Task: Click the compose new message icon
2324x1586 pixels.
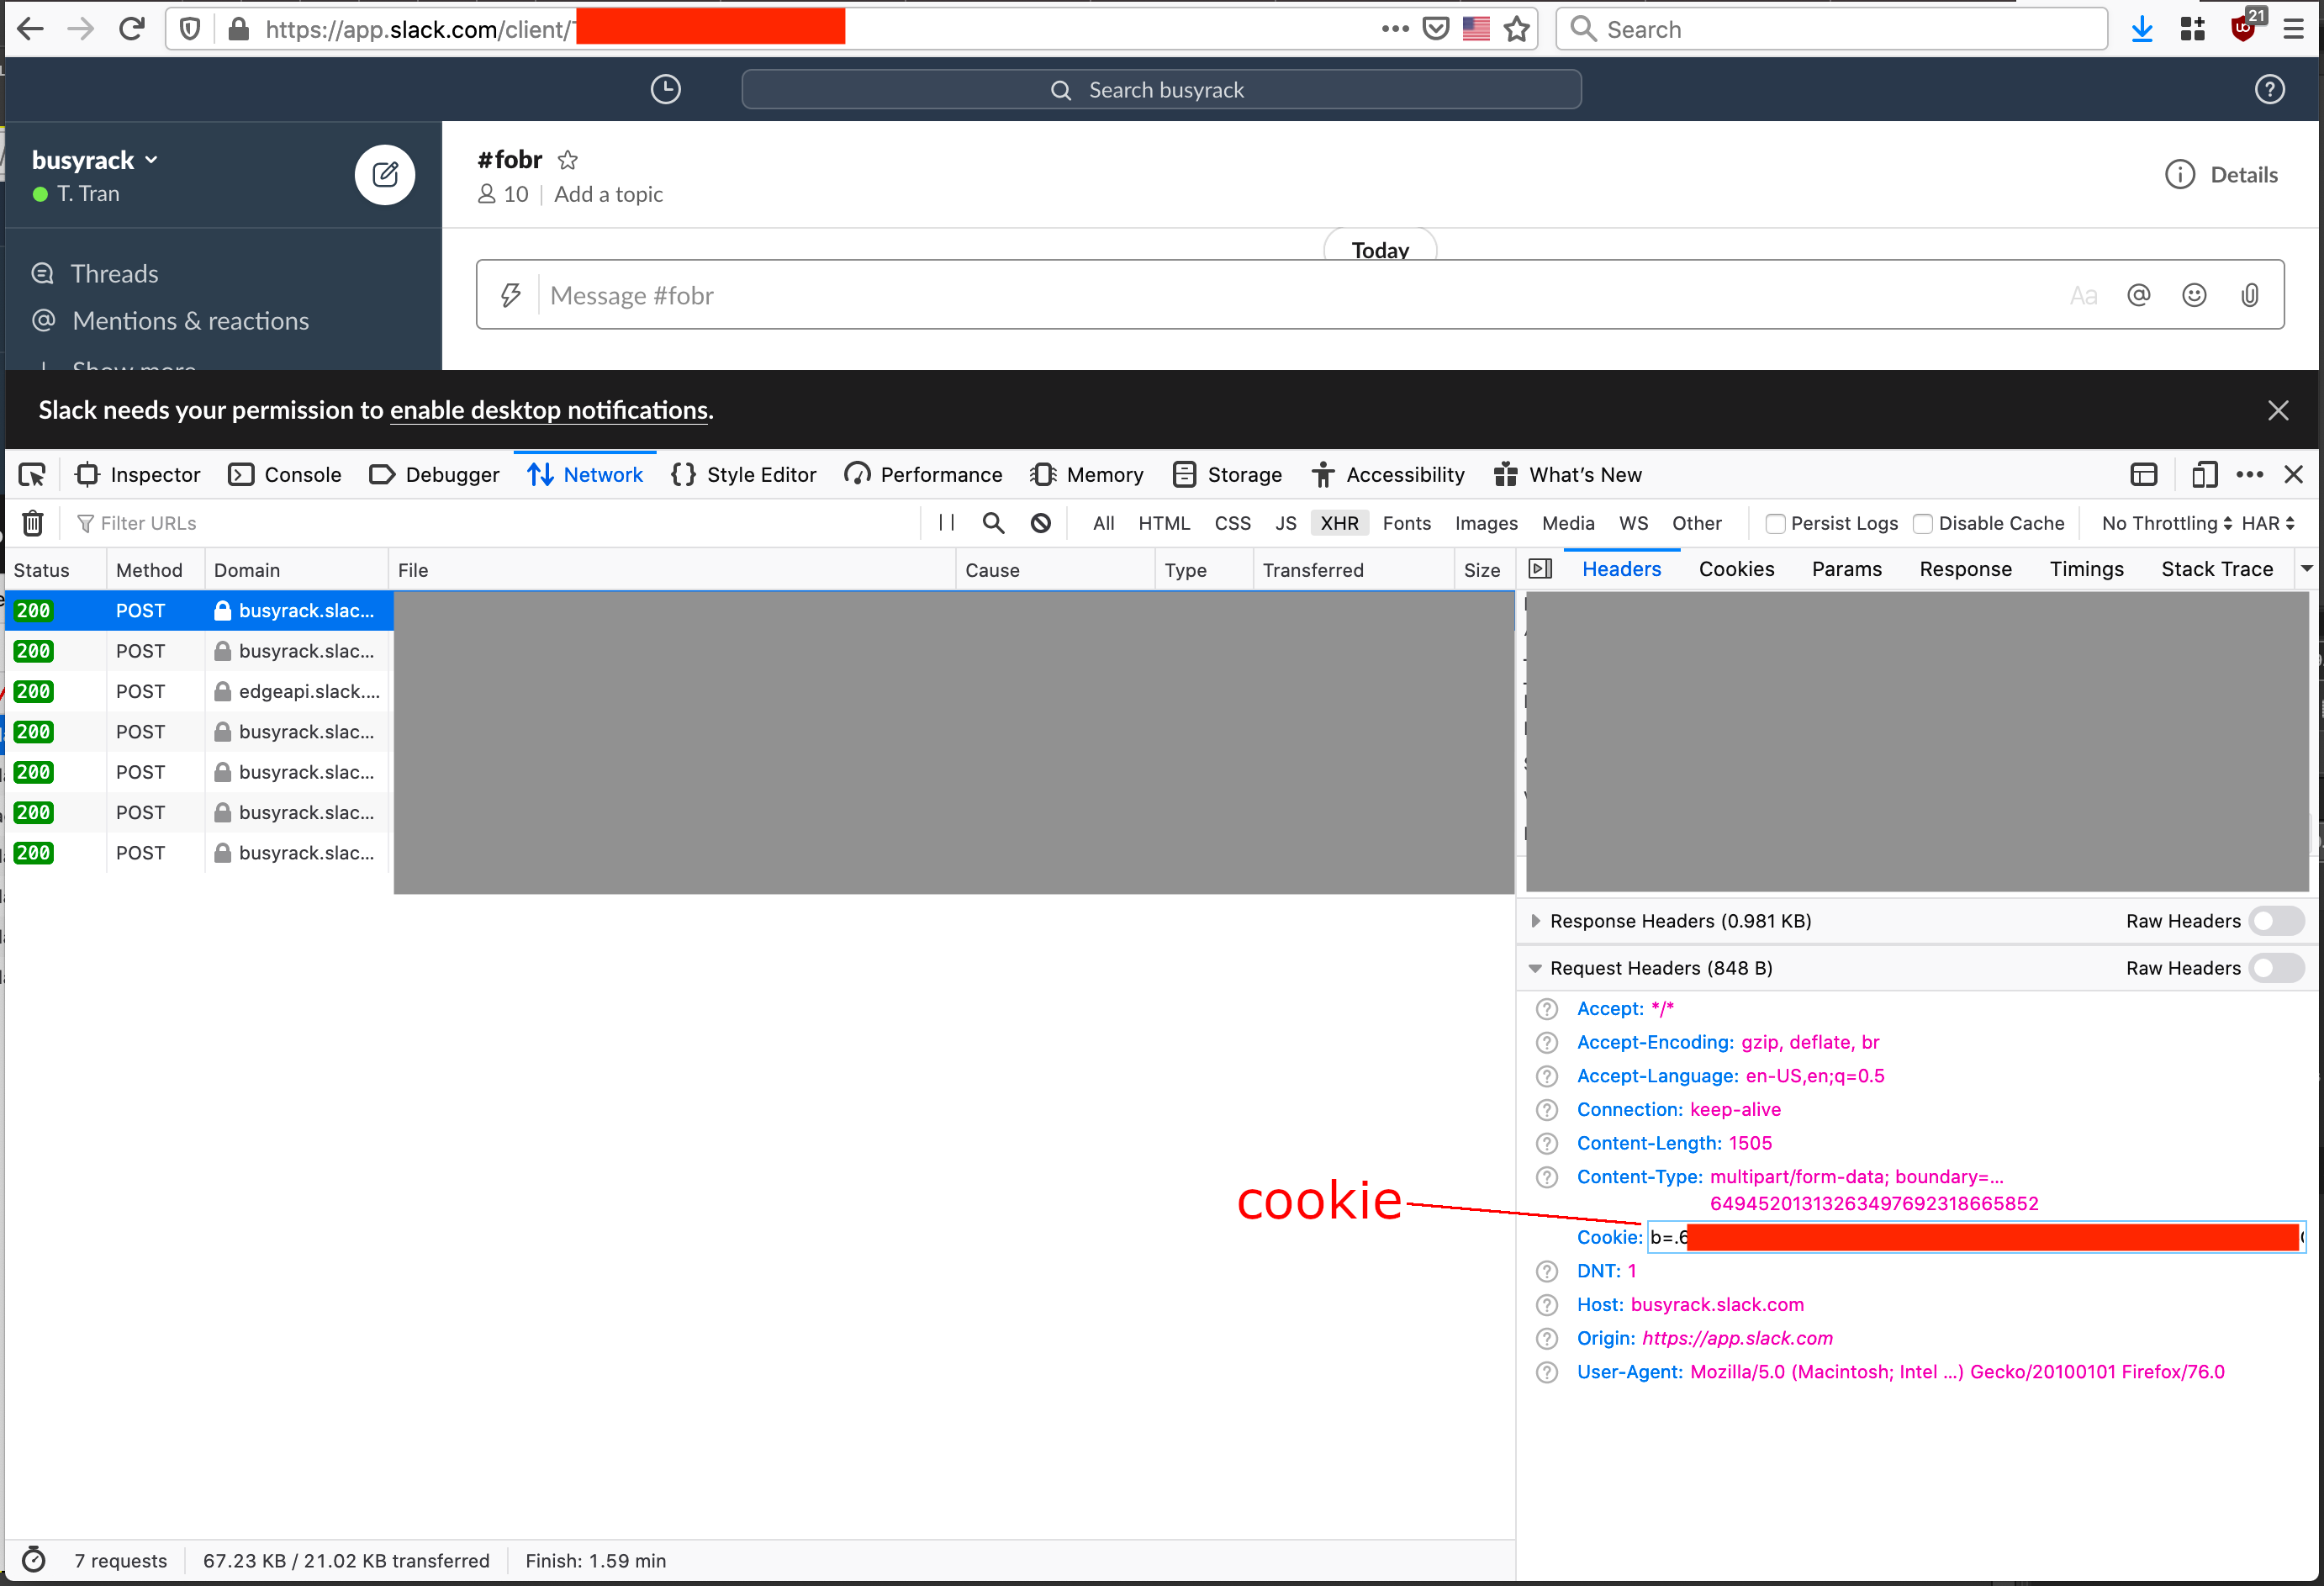Action: (x=385, y=175)
